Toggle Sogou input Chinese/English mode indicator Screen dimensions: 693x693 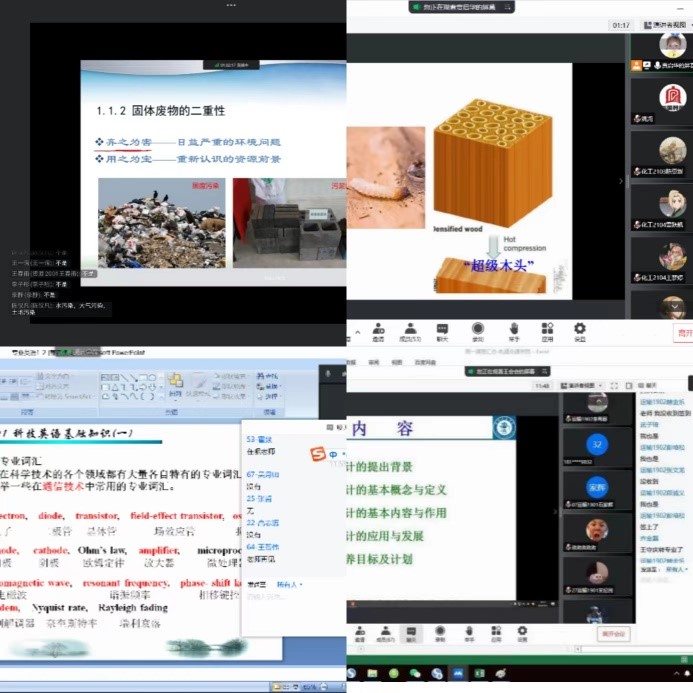(x=331, y=456)
